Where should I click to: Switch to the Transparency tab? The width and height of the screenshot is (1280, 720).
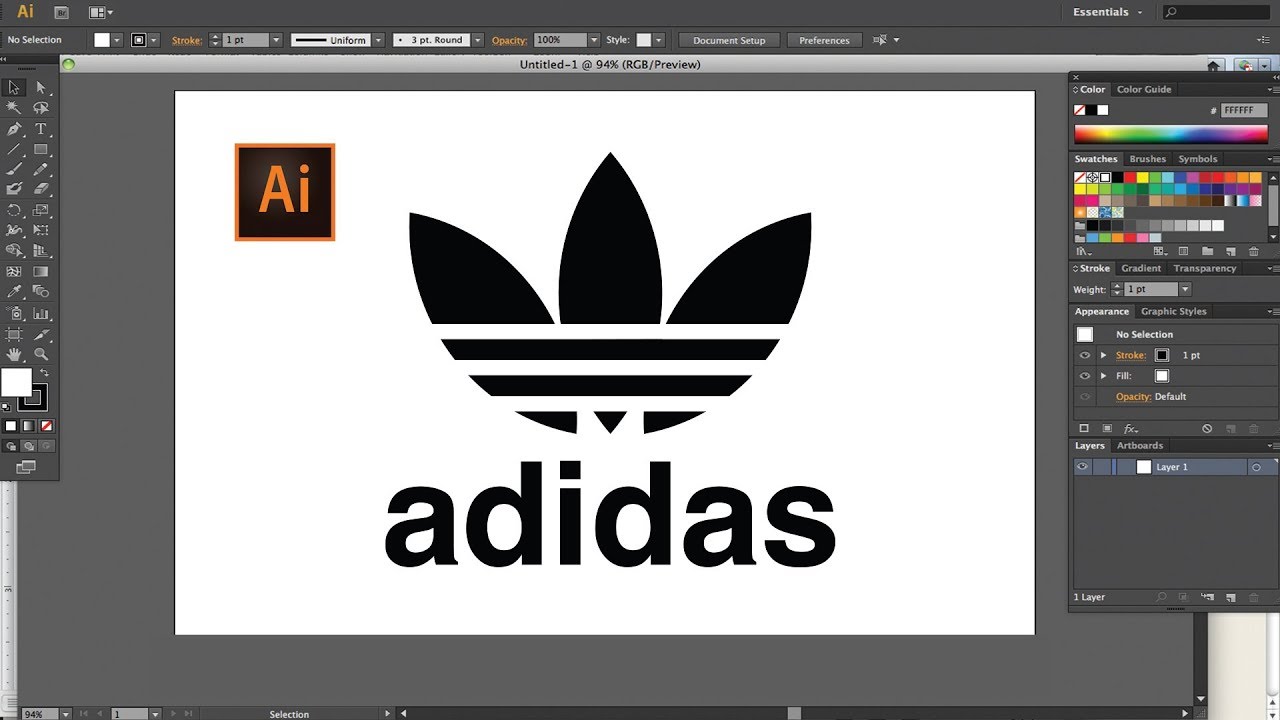click(1205, 268)
